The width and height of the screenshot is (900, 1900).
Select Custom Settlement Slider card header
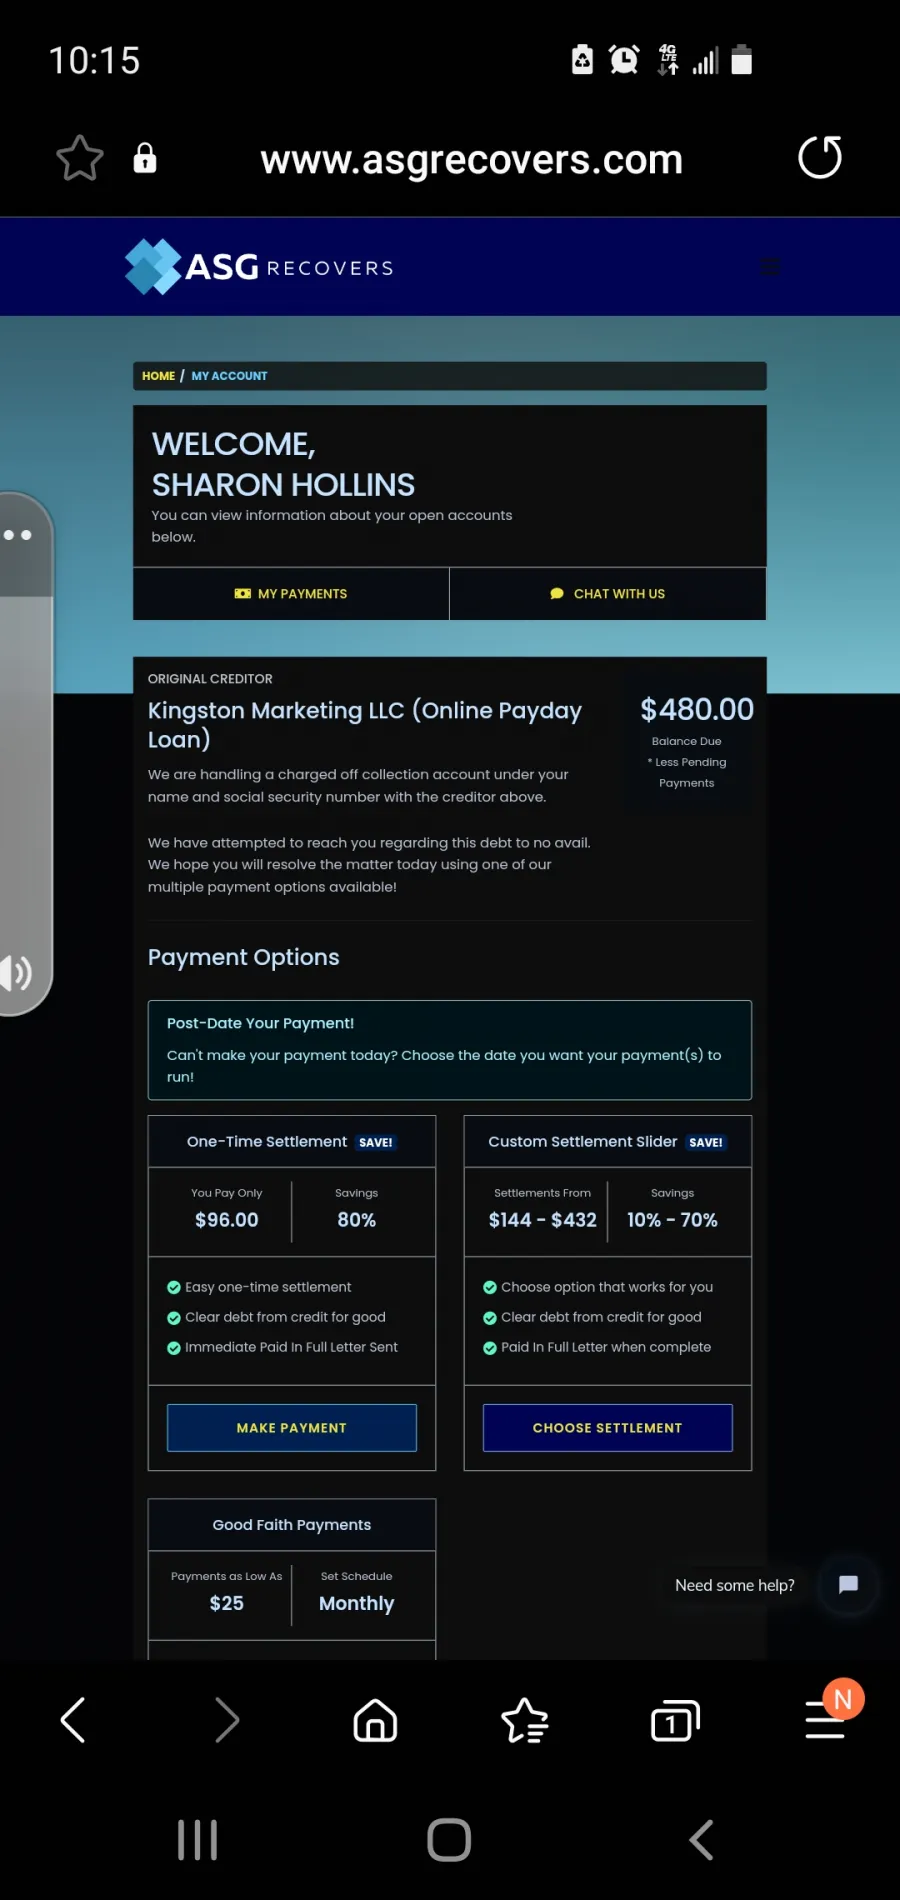point(608,1142)
